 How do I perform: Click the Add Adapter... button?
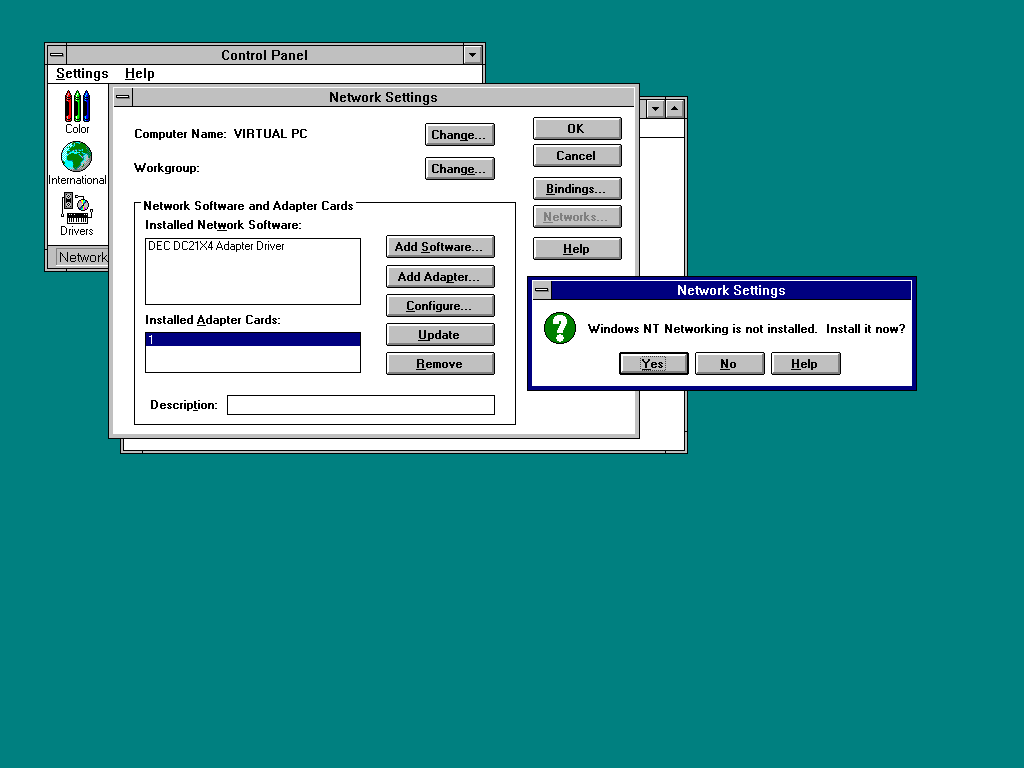click(x=440, y=277)
